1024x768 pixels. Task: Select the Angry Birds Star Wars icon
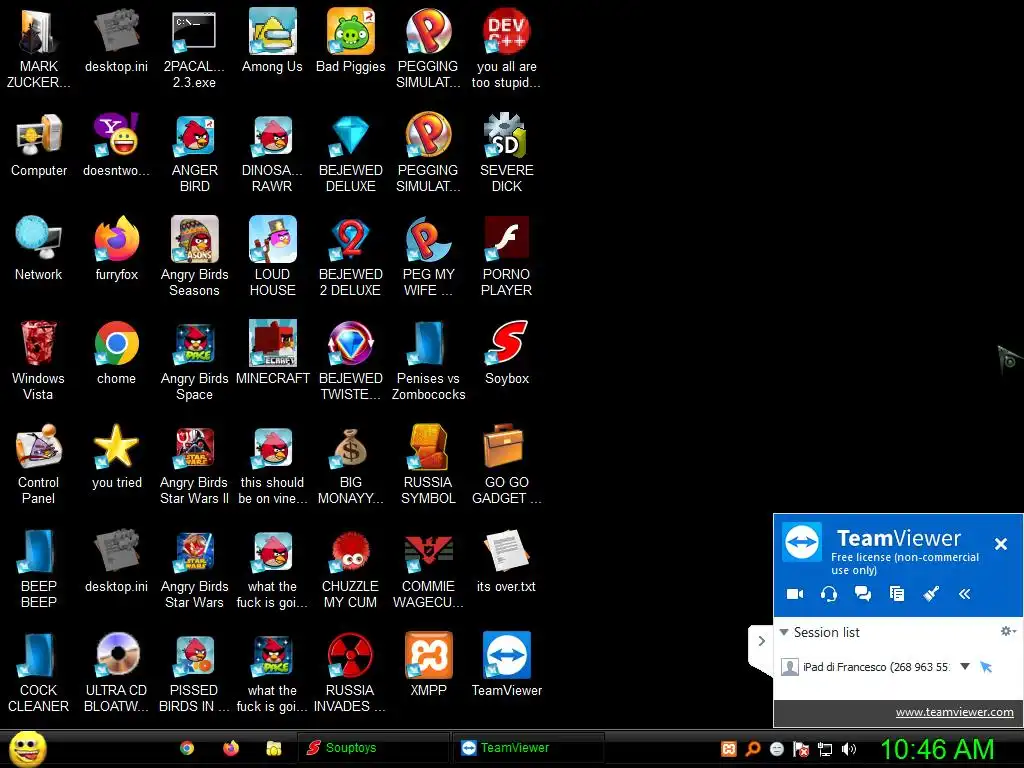195,568
